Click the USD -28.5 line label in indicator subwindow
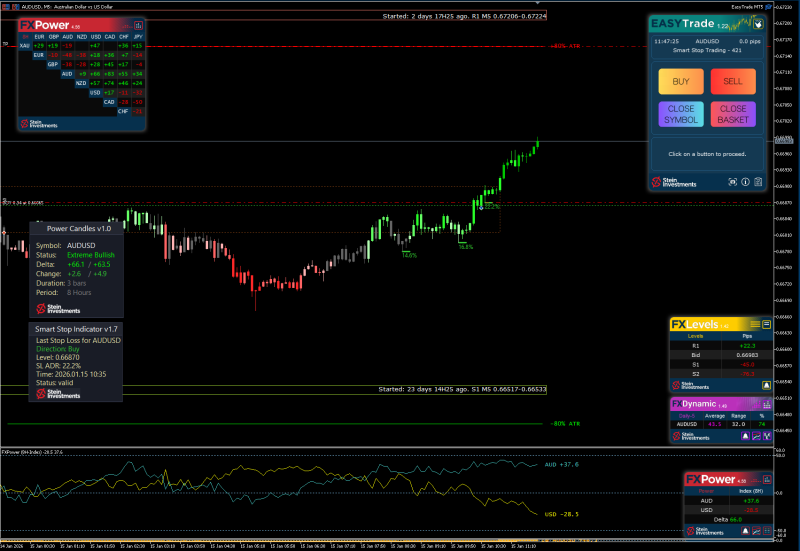 pos(562,514)
